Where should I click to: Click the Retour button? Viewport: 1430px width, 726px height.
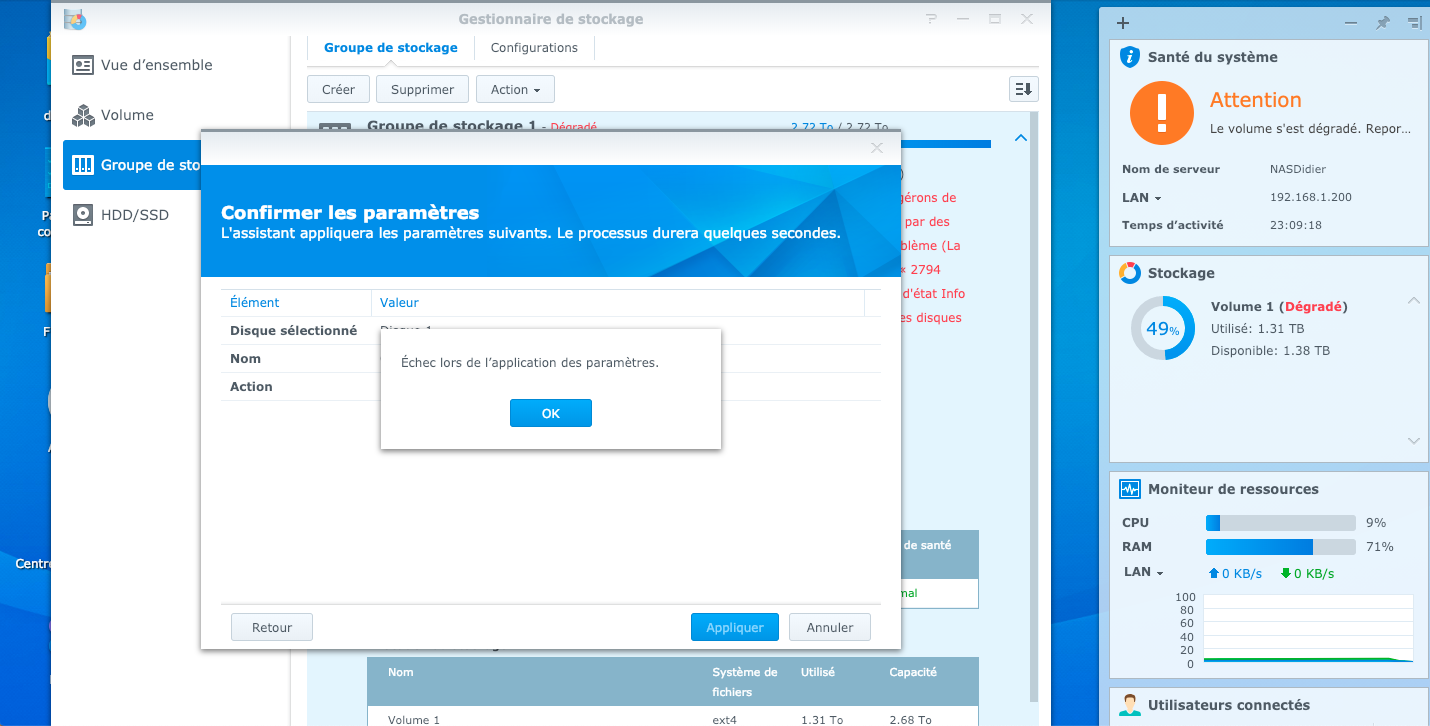click(272, 627)
